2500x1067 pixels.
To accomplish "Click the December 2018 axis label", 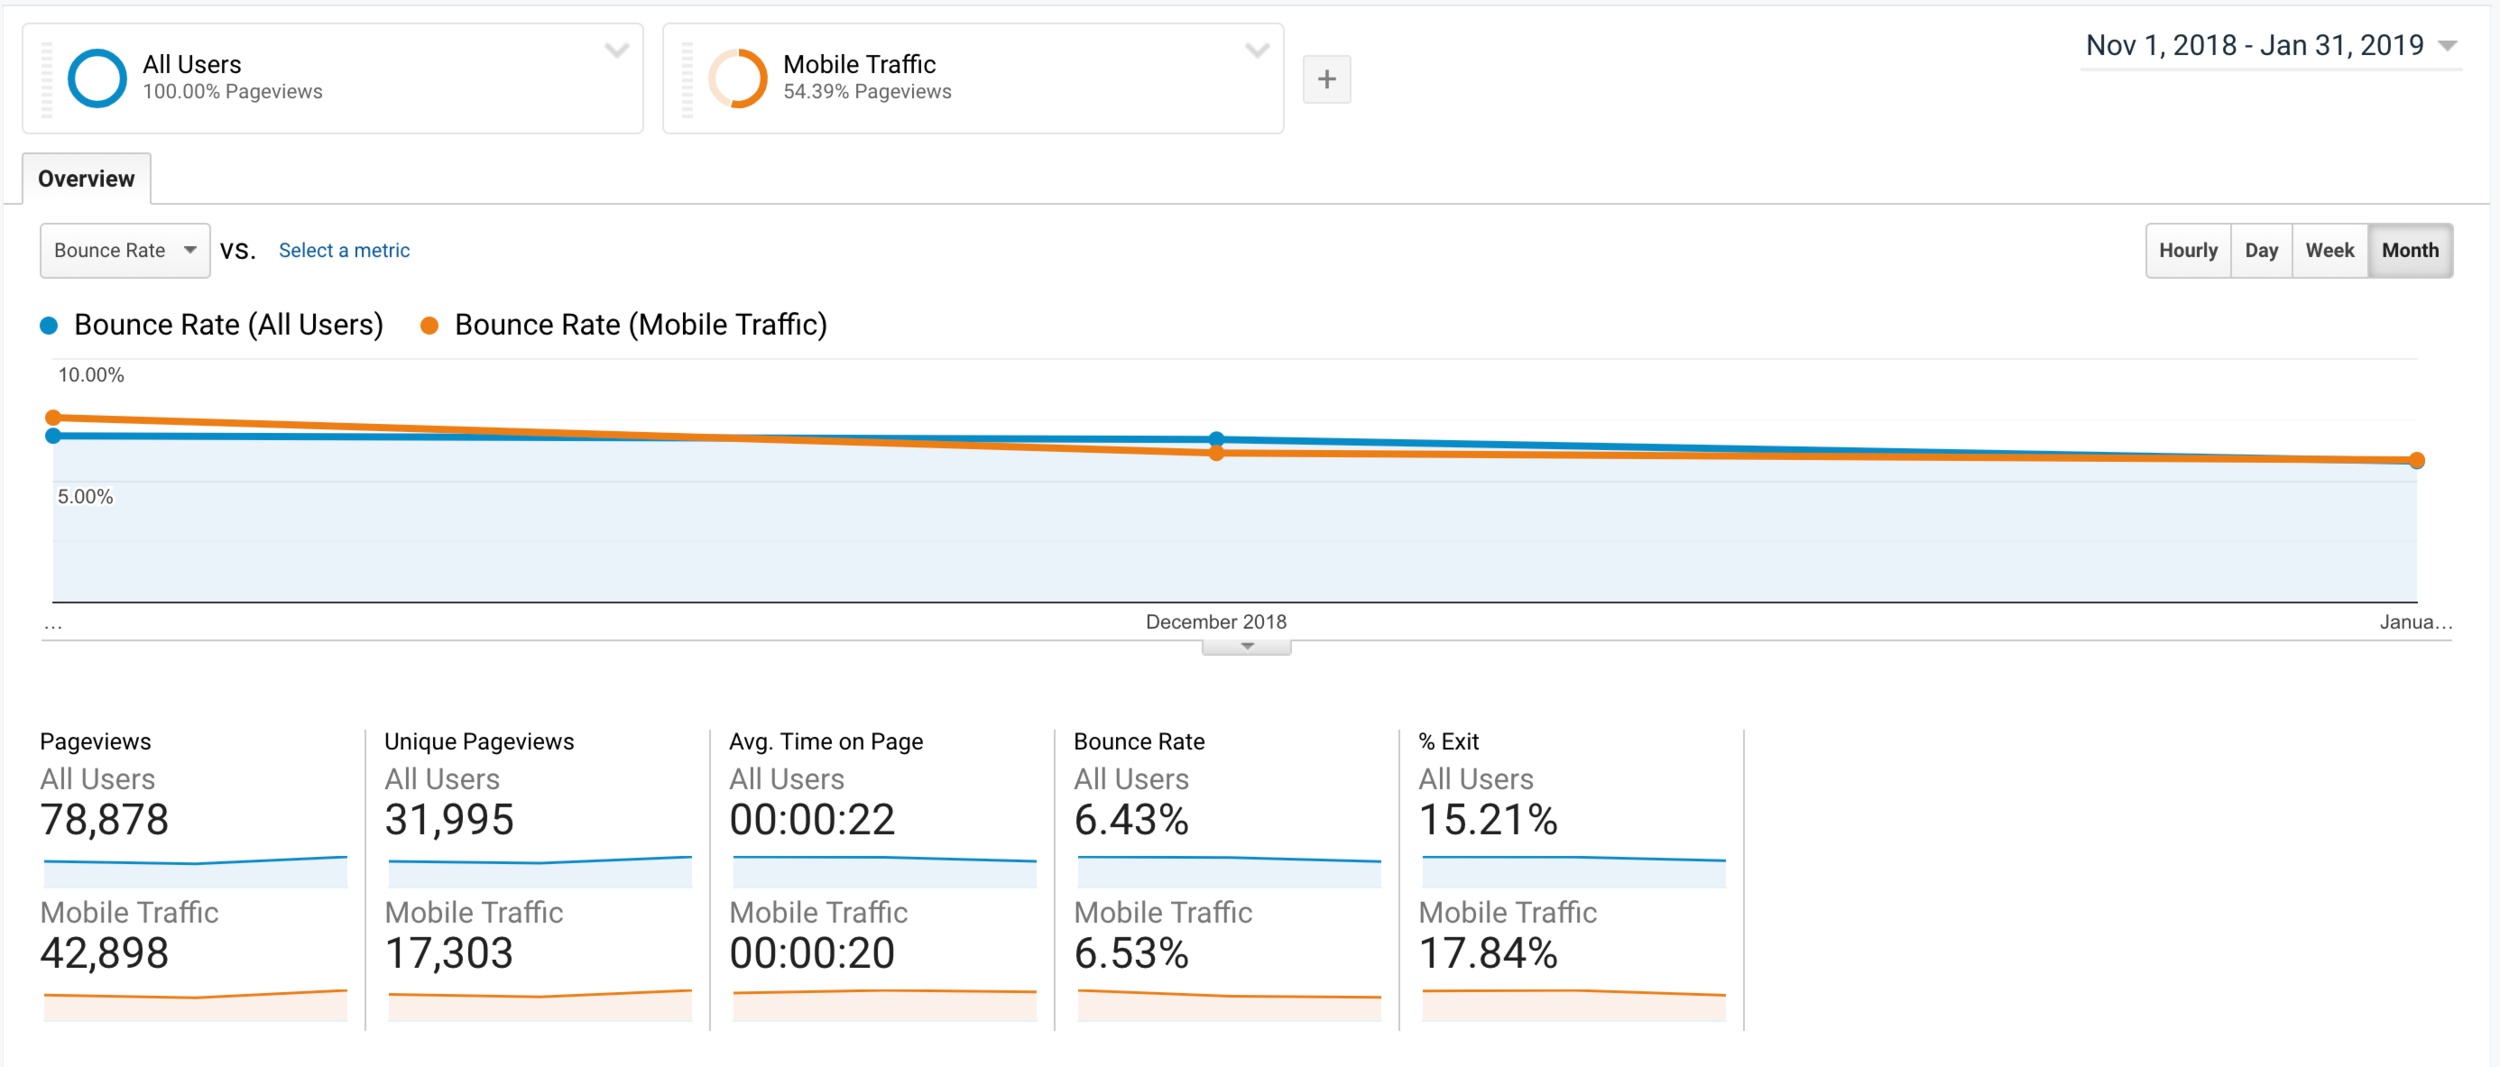I will pyautogui.click(x=1216, y=622).
